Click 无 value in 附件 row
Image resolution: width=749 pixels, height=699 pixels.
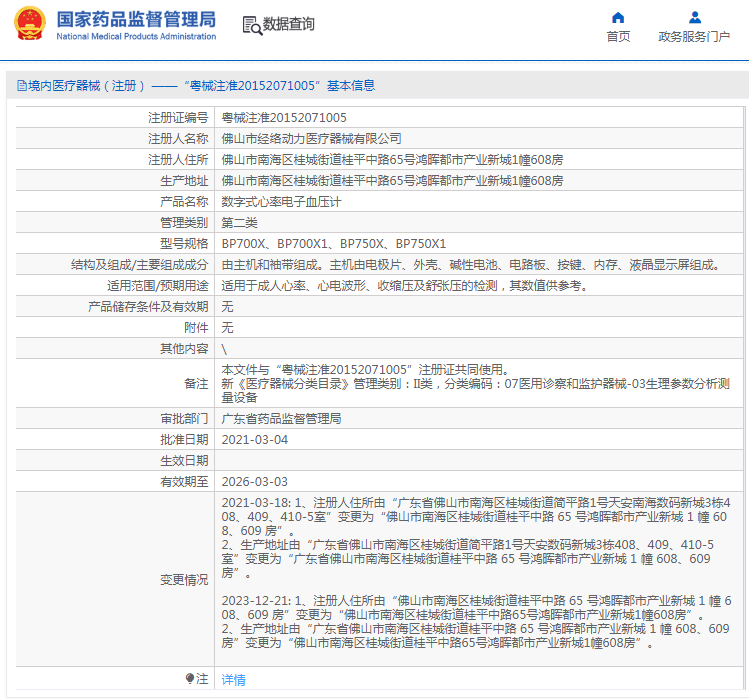tap(227, 328)
